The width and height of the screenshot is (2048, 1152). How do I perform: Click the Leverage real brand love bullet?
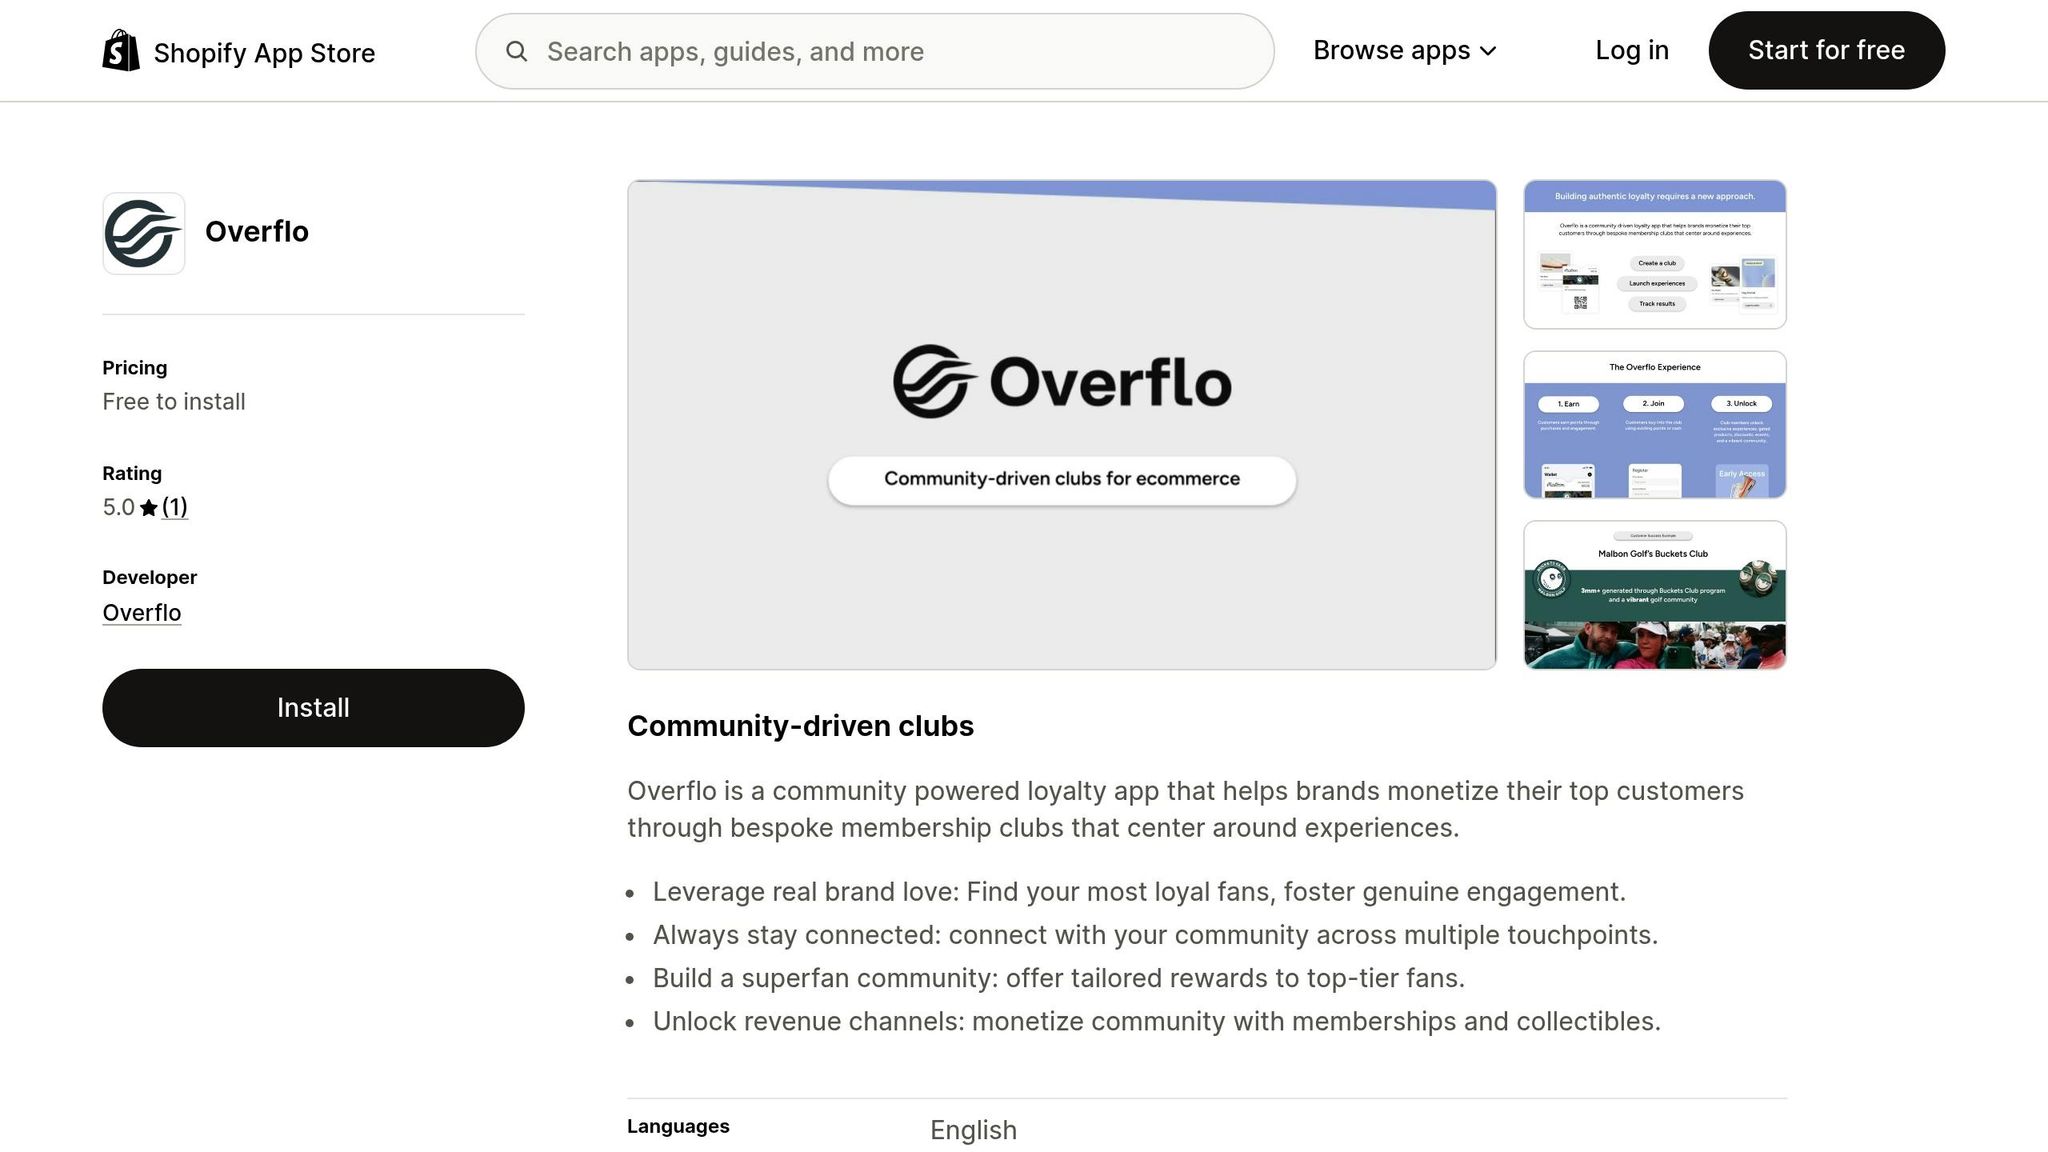pos(1139,892)
